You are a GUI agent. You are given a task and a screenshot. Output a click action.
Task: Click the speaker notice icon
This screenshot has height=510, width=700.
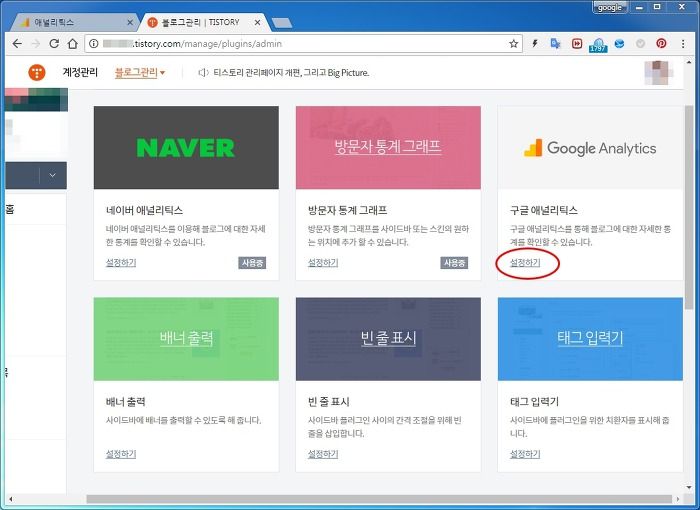[203, 72]
